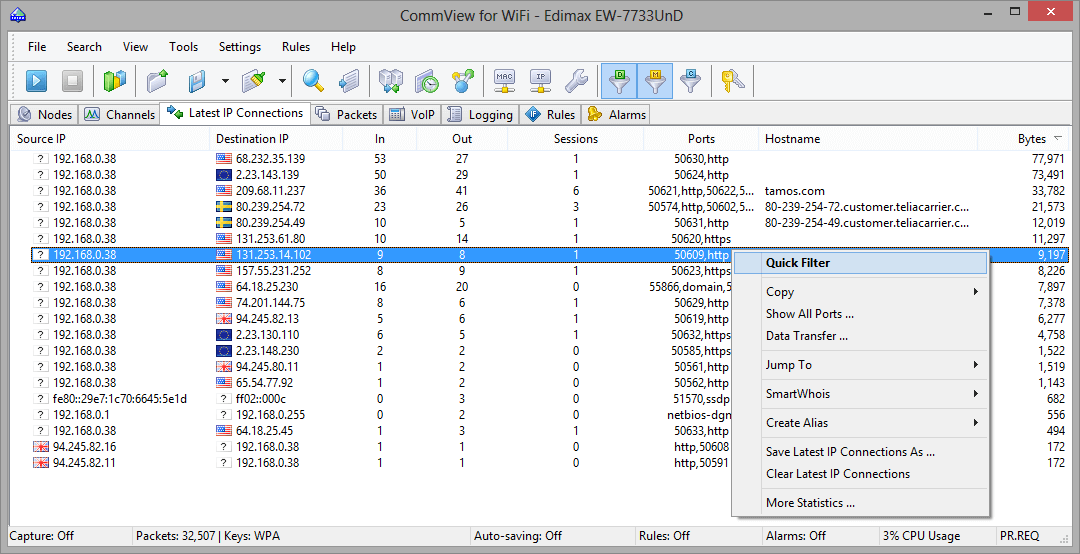Open the MAC aliases toolbar icon
This screenshot has height=554, width=1080.
[x=505, y=81]
